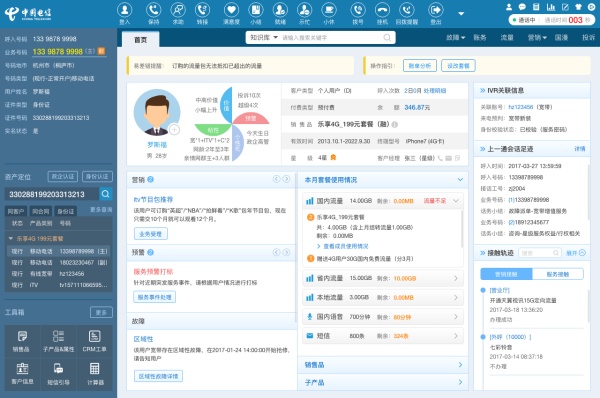Image resolution: width=600 pixels, height=398 pixels.
Task: Open the 投诉 navigation item
Action: [589, 38]
